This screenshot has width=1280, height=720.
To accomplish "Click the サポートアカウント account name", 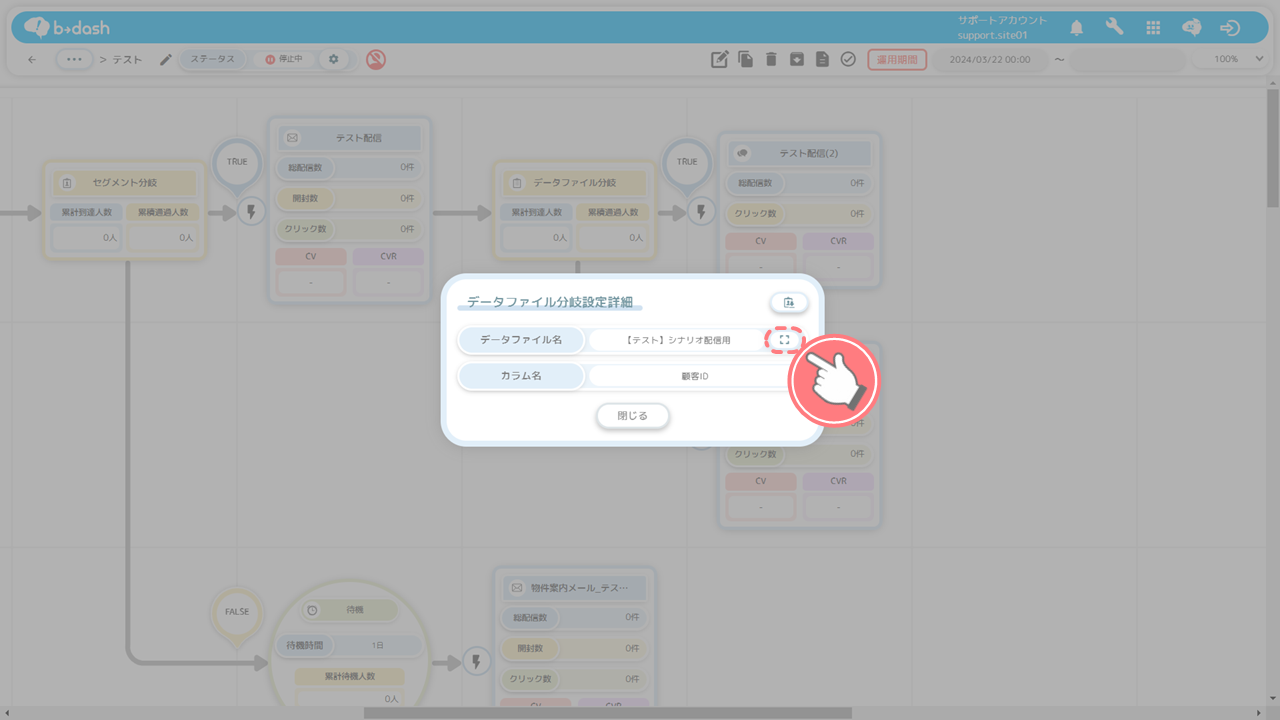I will coord(1003,20).
